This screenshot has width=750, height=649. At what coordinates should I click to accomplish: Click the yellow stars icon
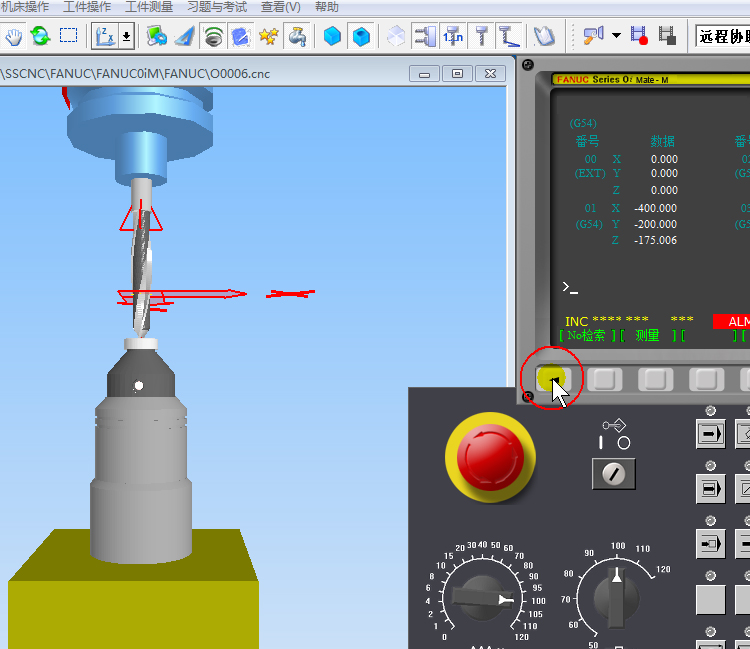coord(268,36)
